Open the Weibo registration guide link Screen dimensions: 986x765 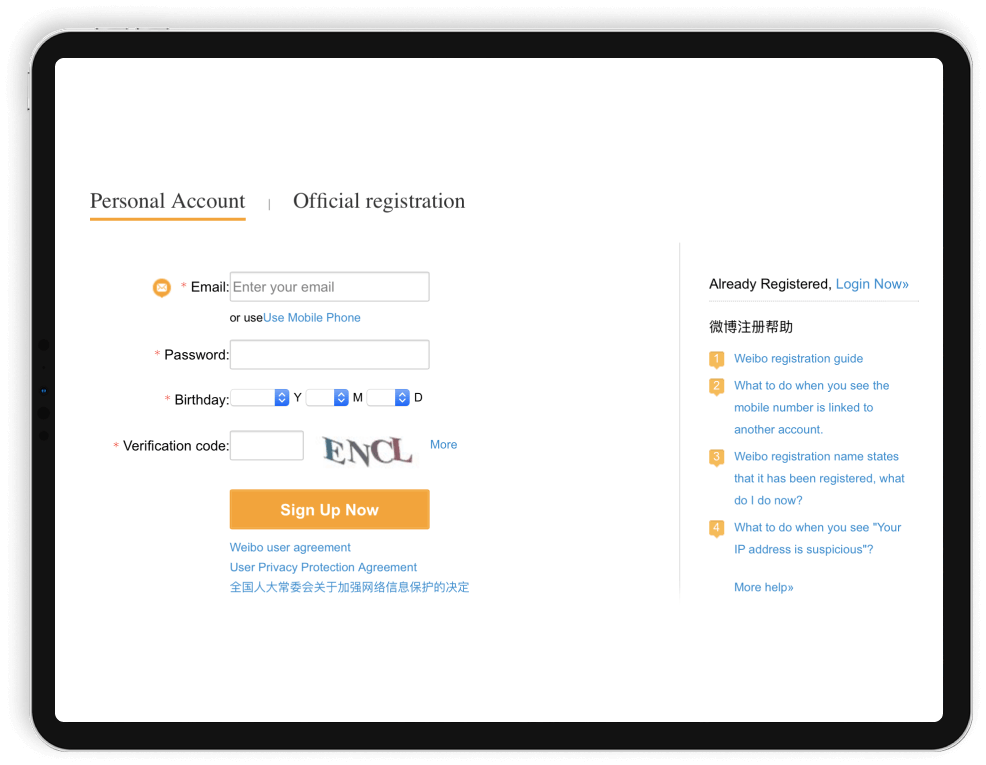tap(799, 358)
